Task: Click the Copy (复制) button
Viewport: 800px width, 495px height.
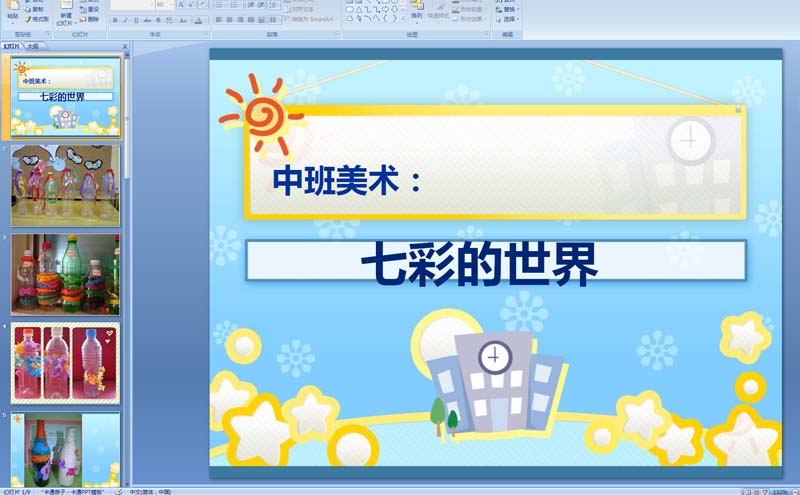Action: pos(34,9)
